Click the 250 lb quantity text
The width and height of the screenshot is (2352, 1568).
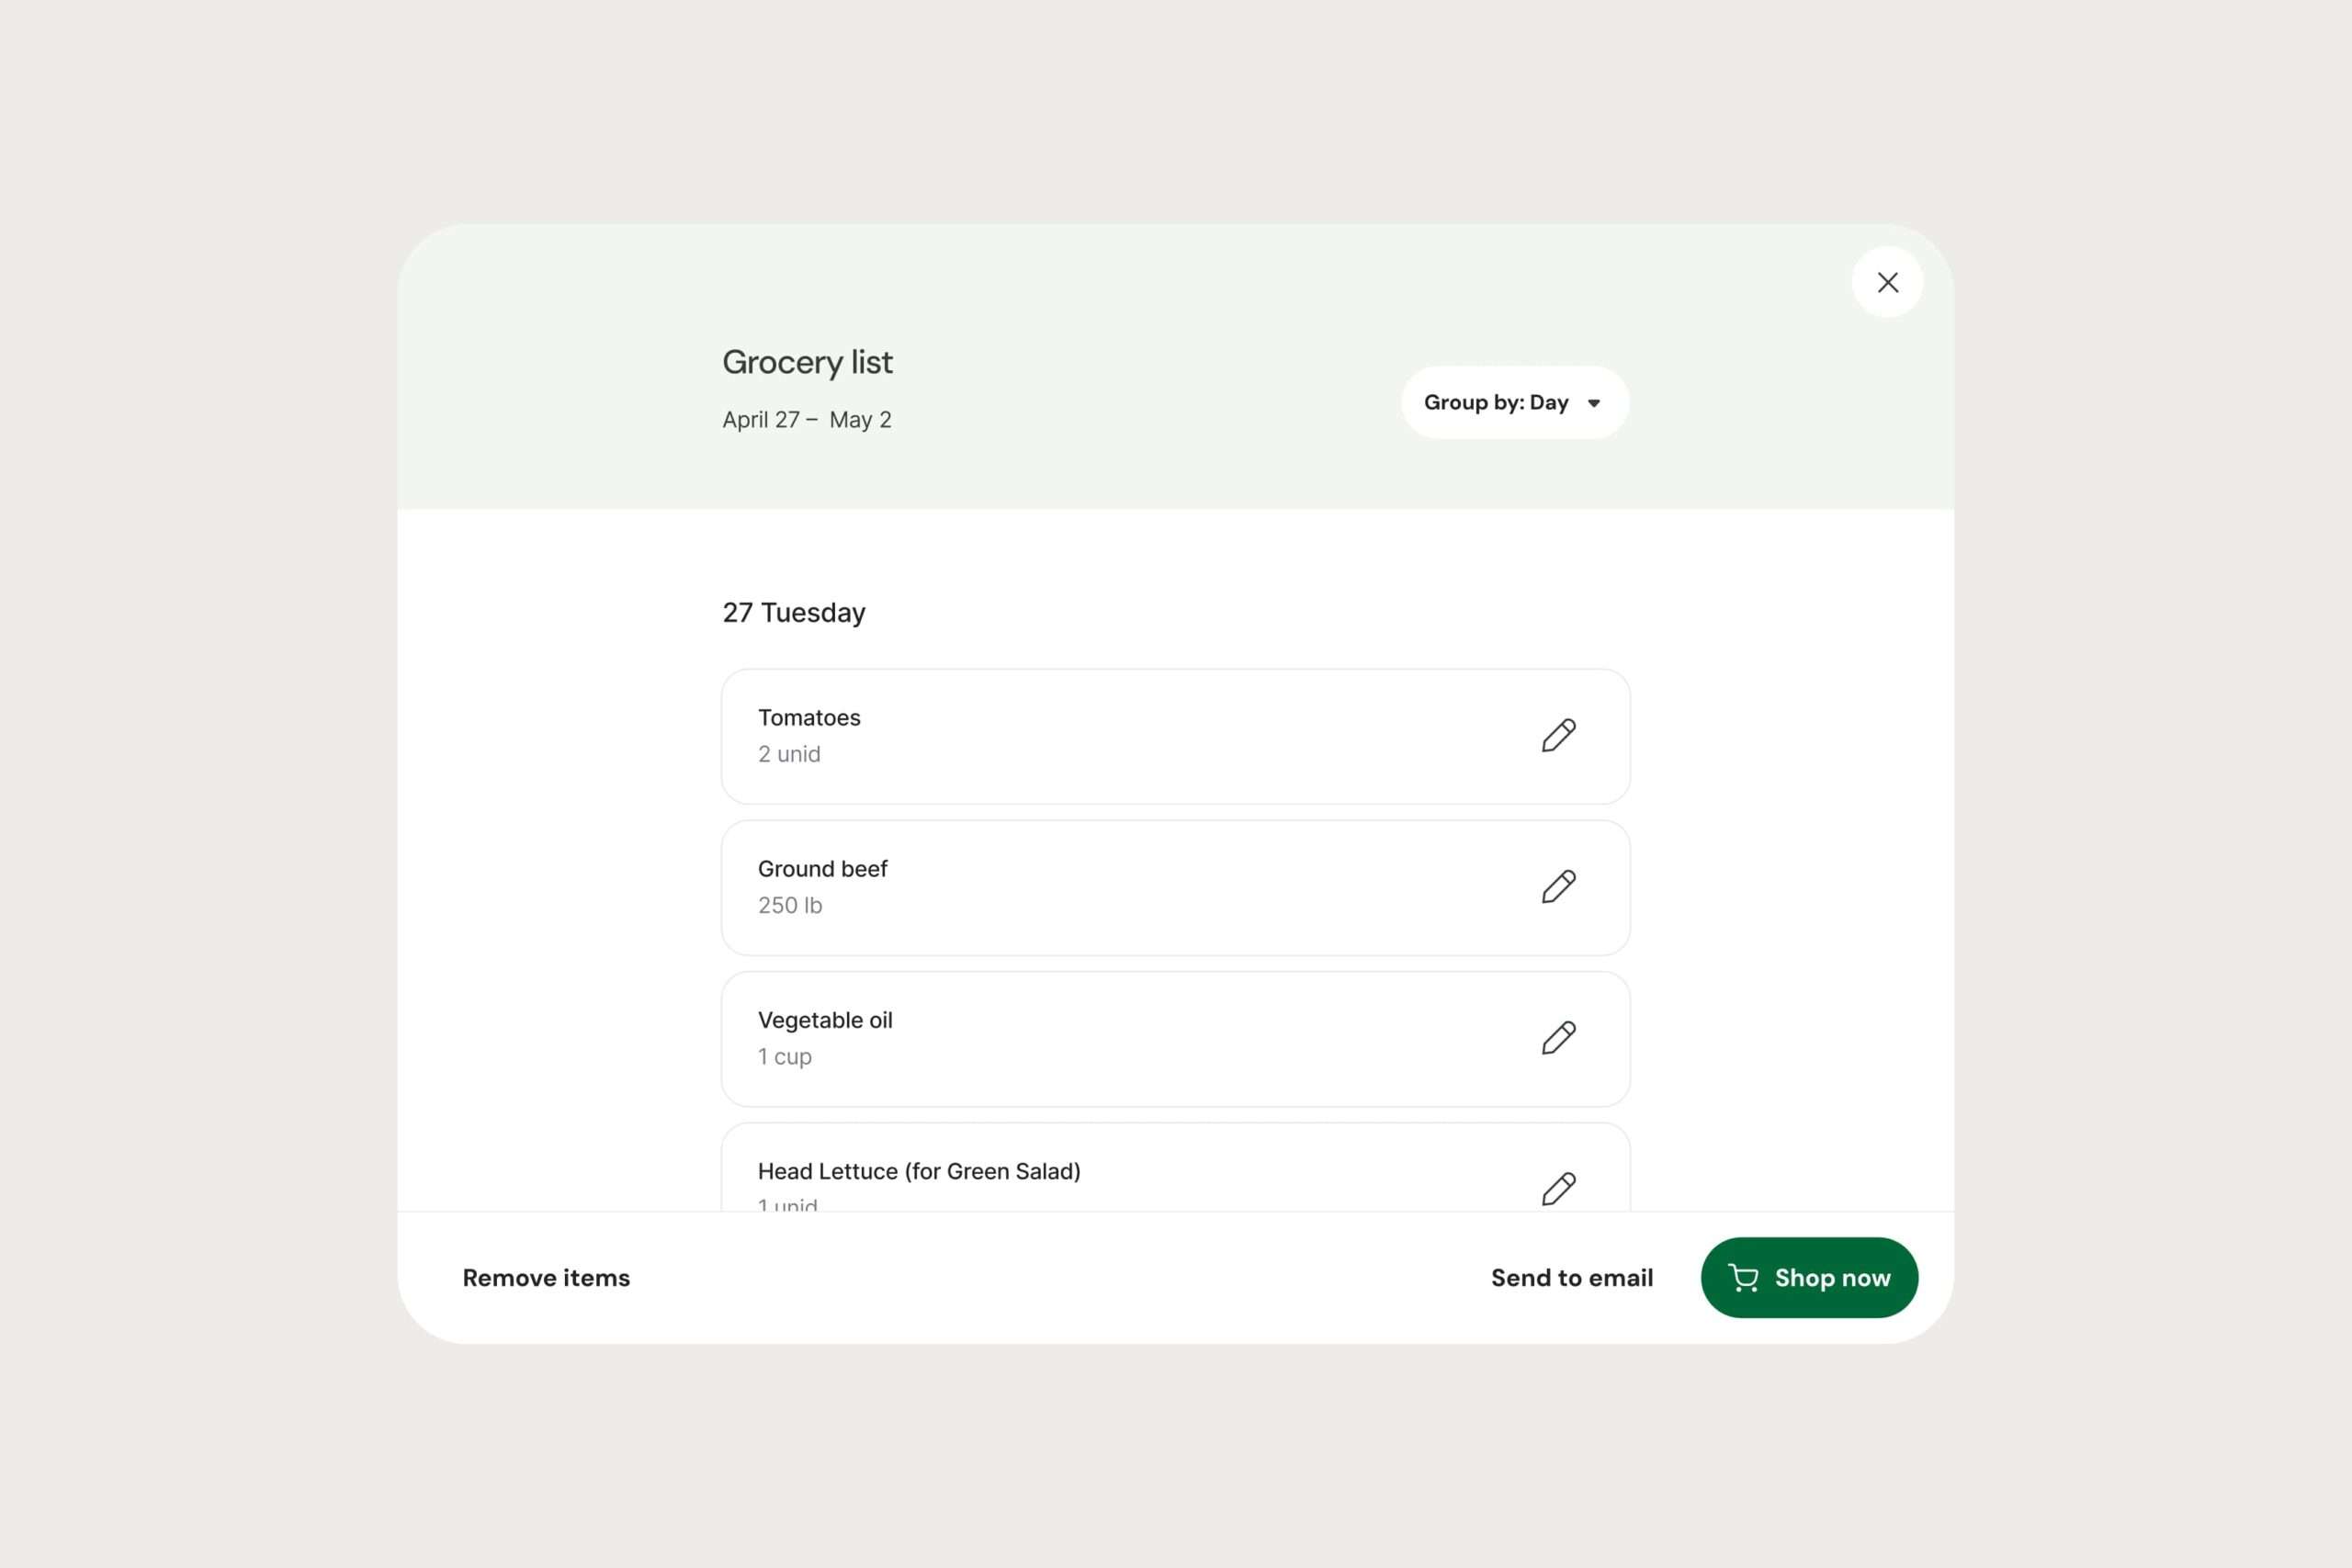[x=790, y=905]
